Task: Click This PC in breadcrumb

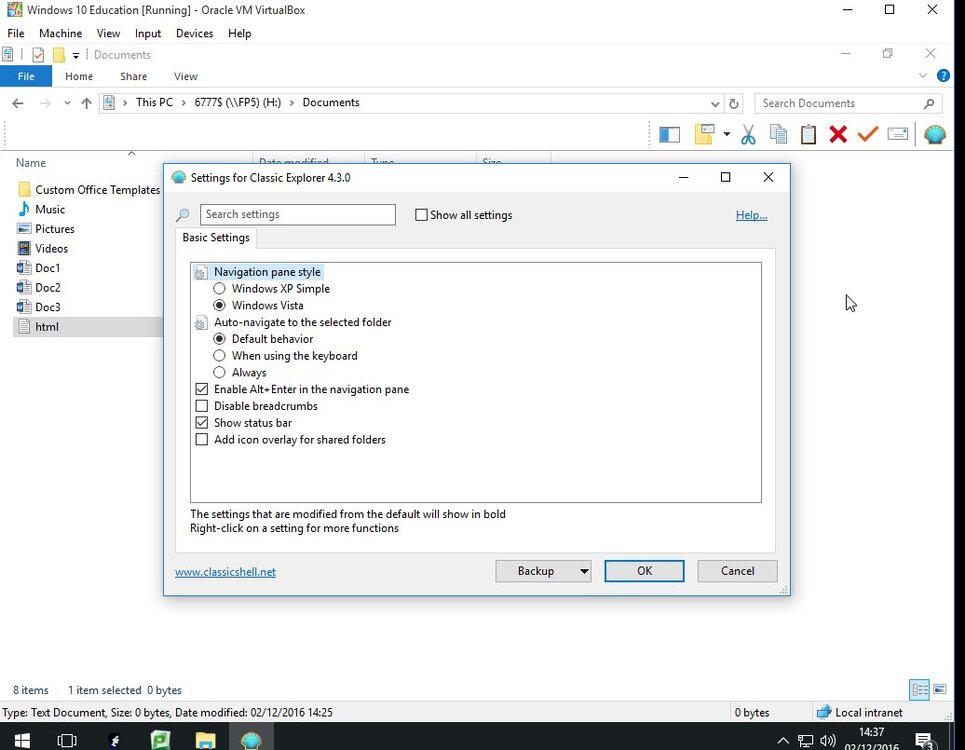Action: 154,102
